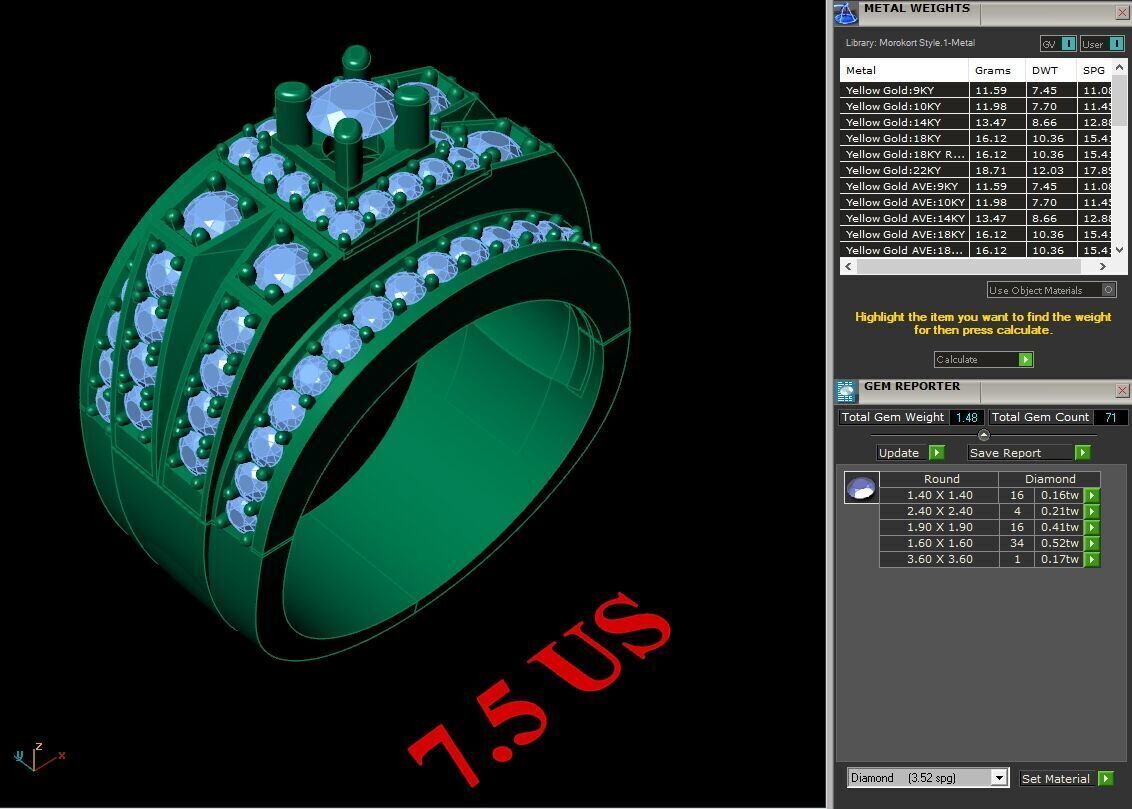This screenshot has width=1132, height=809.
Task: Collapse gem list with the round expander handle
Action: click(983, 435)
